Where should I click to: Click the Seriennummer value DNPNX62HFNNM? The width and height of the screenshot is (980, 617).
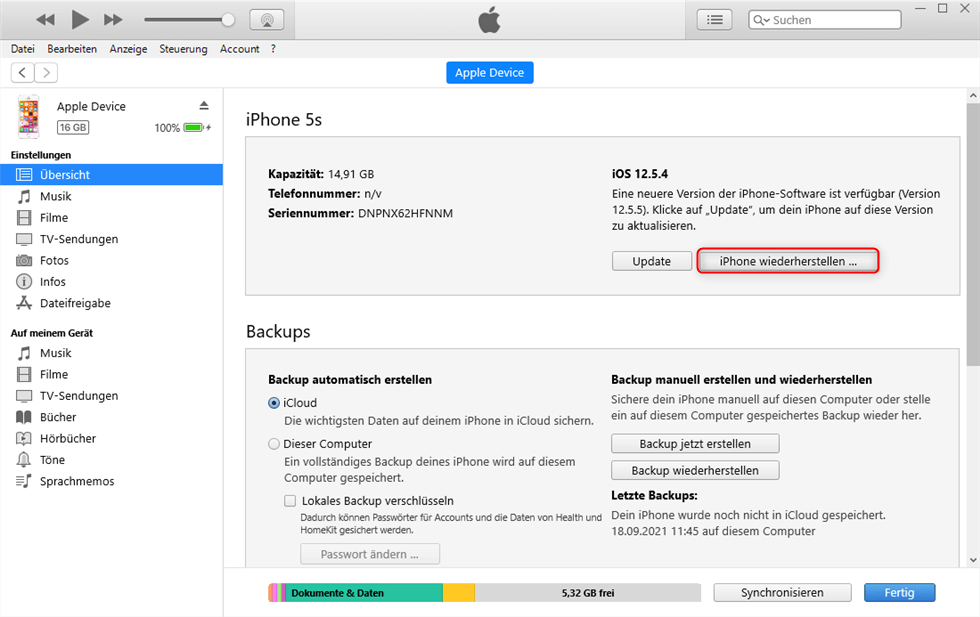406,213
